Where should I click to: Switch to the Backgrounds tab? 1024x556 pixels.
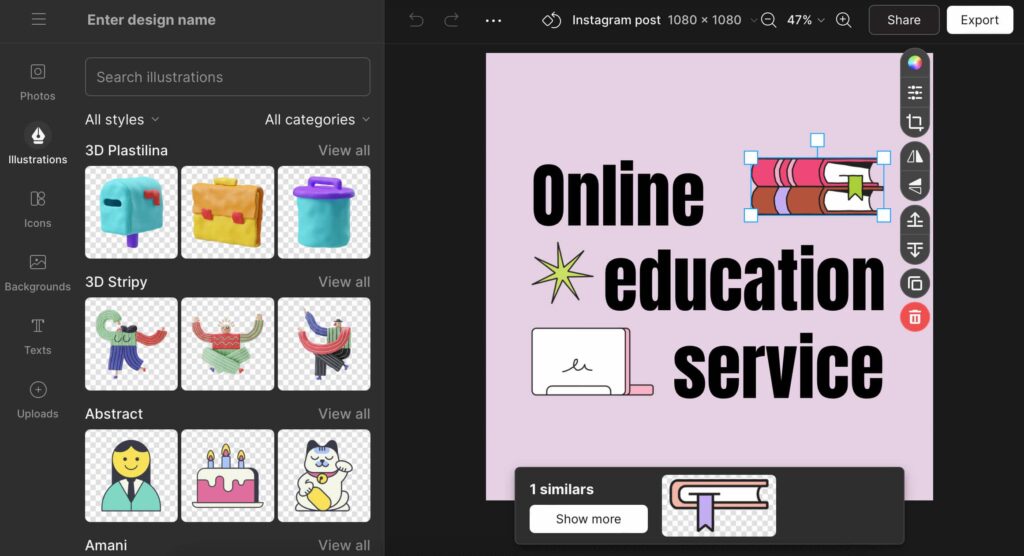point(38,272)
